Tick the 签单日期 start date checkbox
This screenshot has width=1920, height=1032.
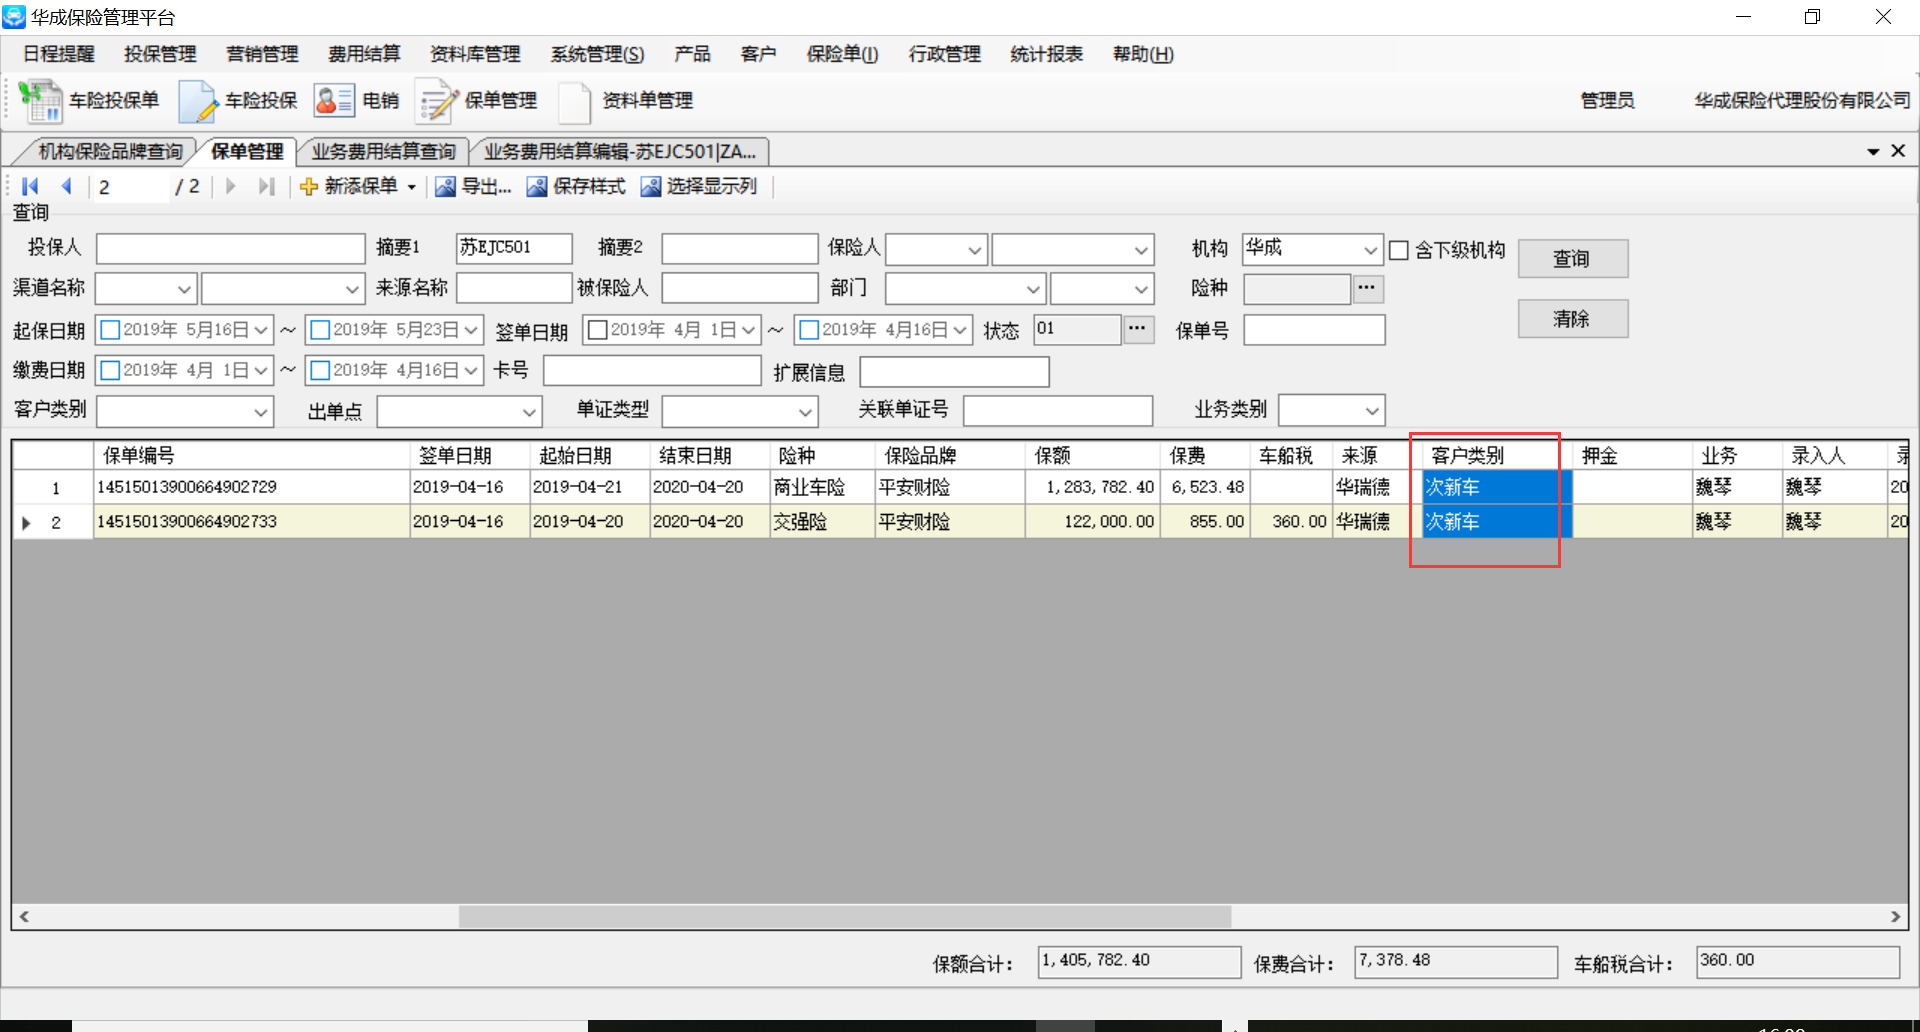598,330
